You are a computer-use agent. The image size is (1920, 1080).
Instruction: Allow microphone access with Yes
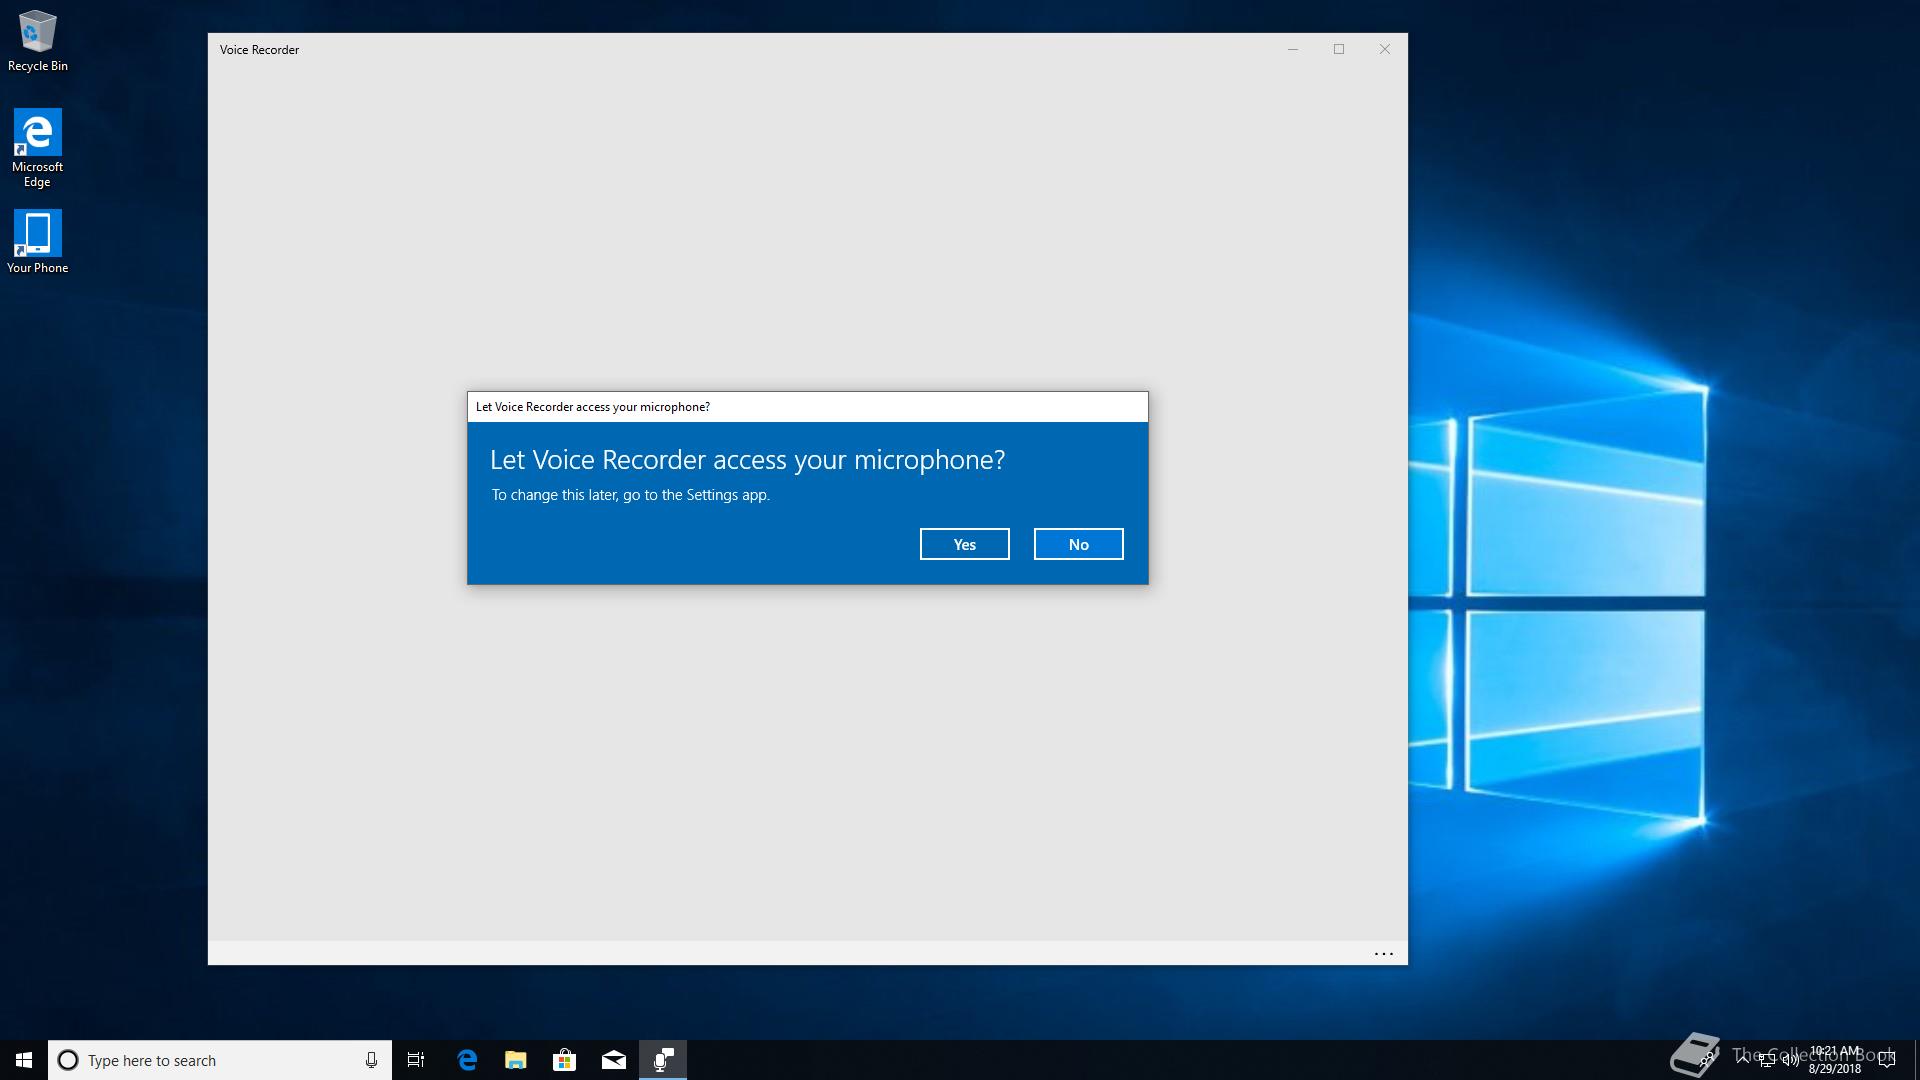tap(964, 544)
